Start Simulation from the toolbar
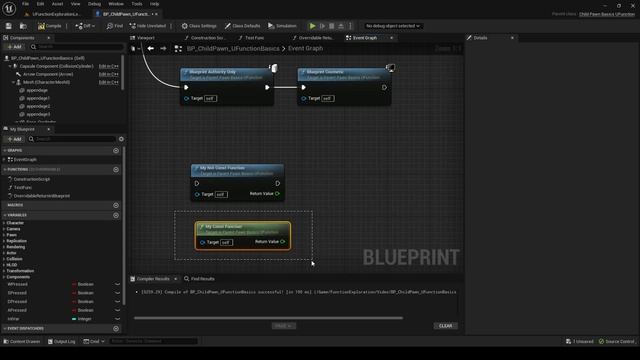640x360 pixels. (x=282, y=26)
